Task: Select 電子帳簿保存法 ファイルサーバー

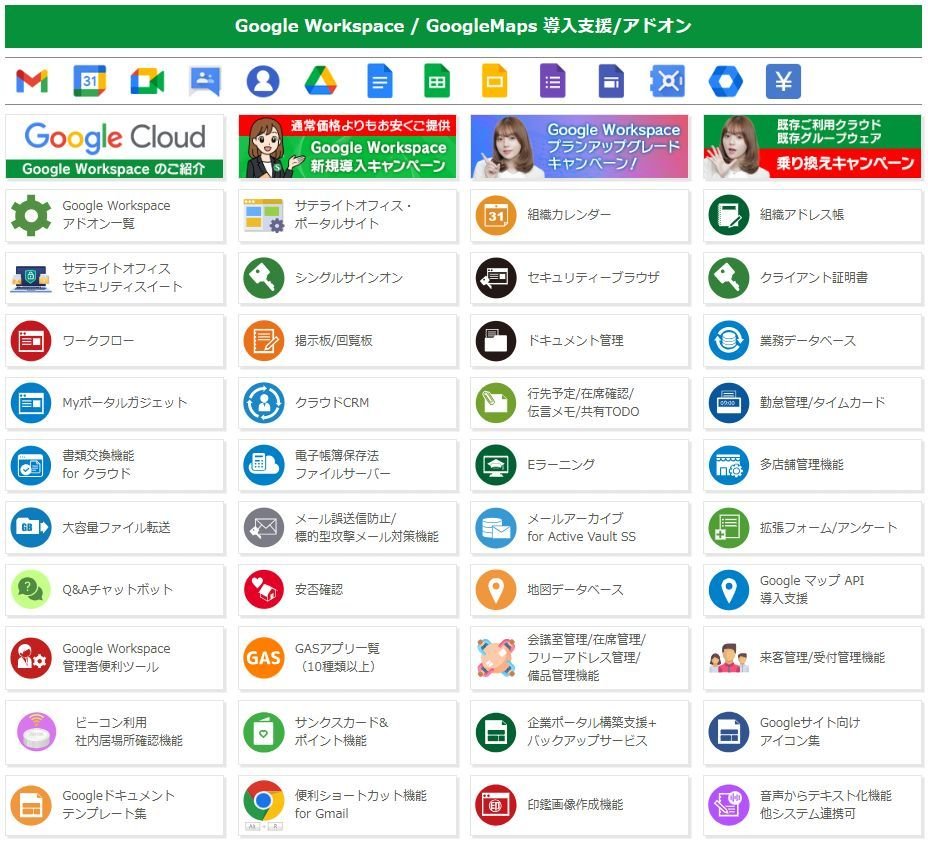Action: coord(347,465)
